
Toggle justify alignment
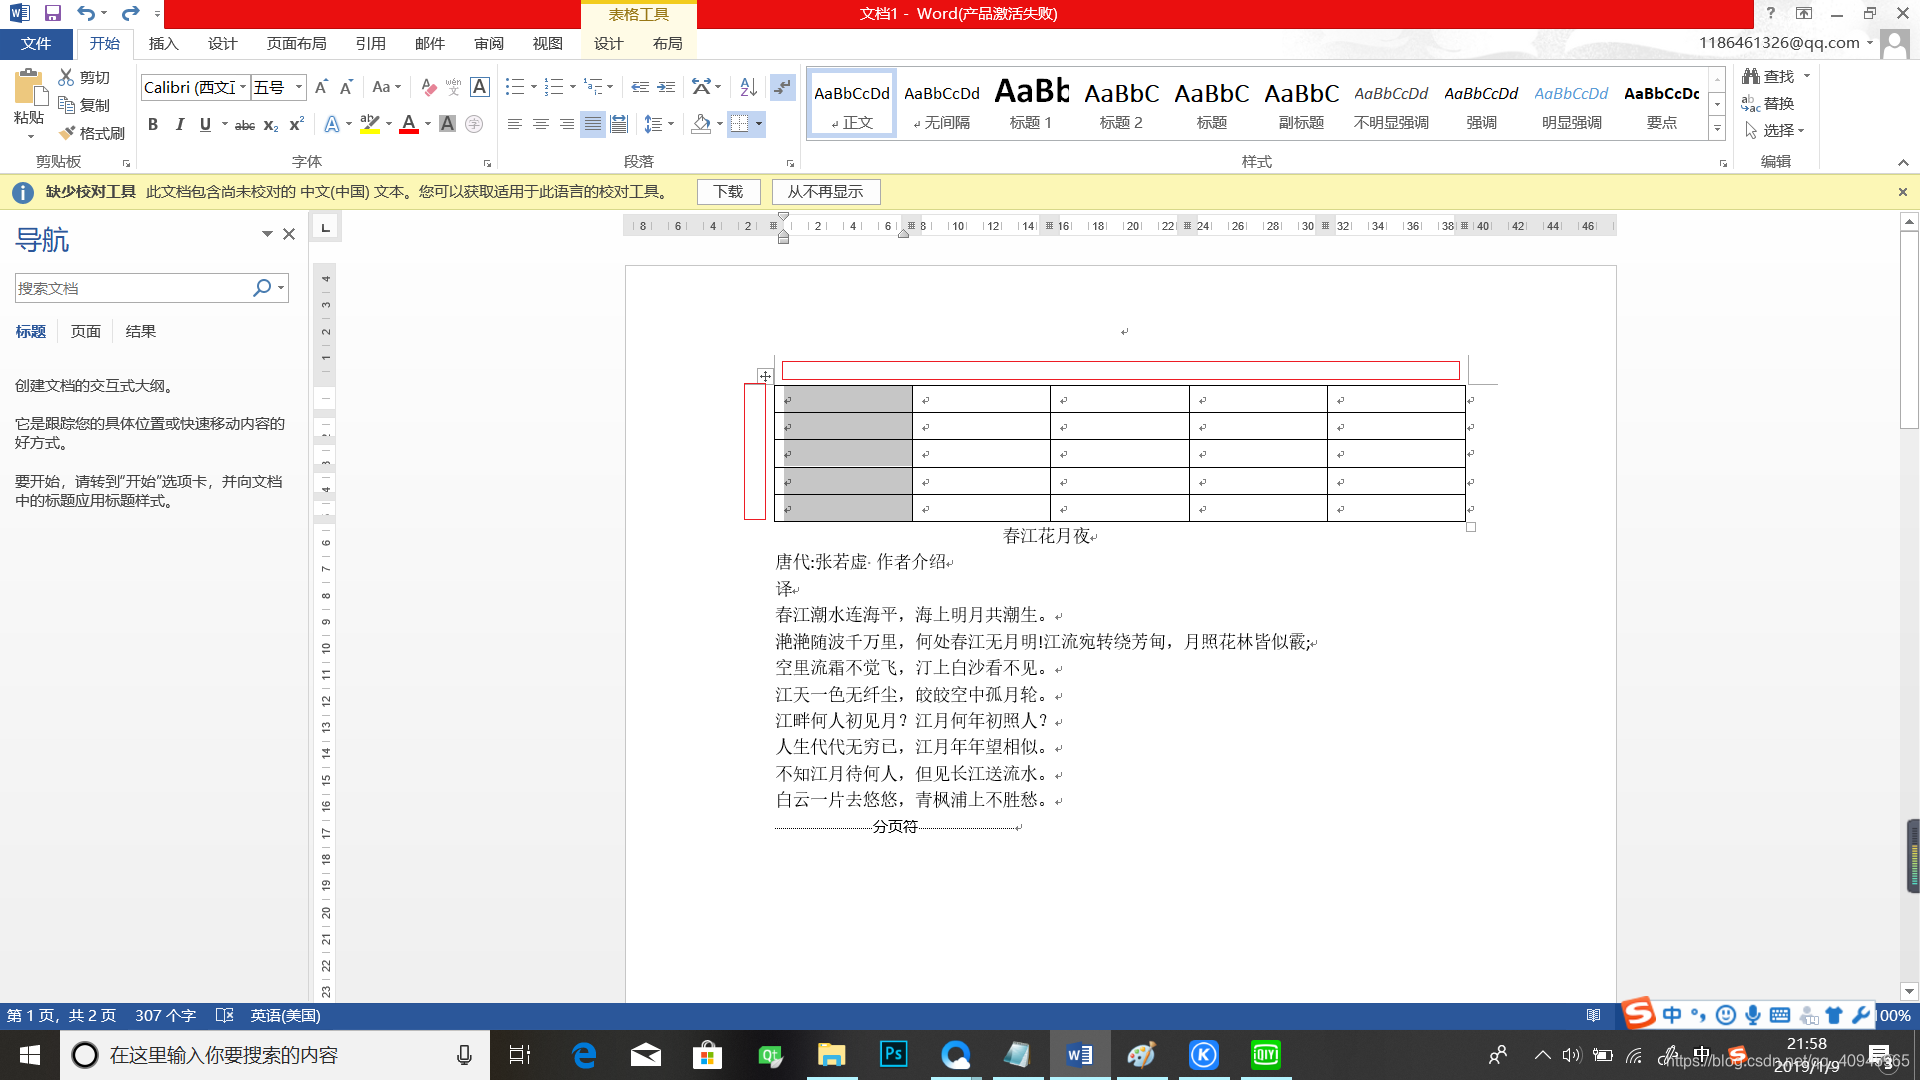593,125
